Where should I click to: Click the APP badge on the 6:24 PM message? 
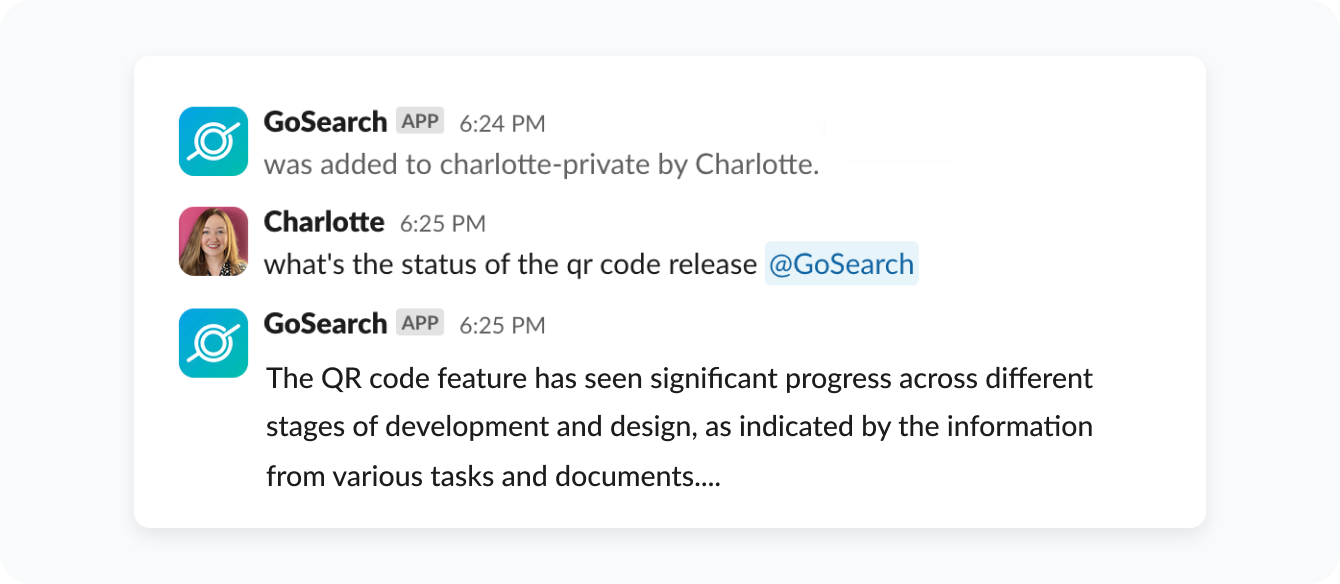[420, 121]
